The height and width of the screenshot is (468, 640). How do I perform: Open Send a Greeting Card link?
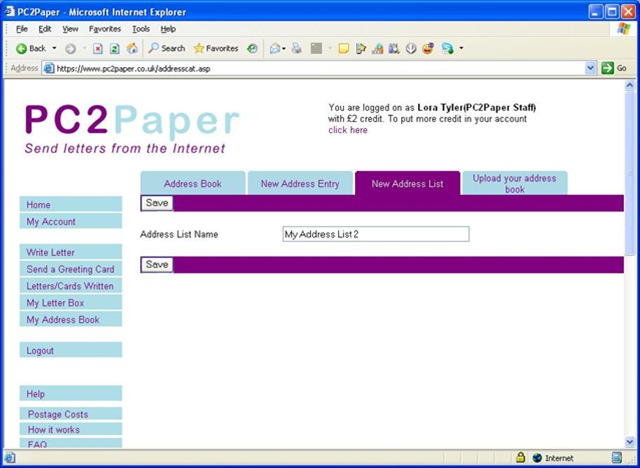click(x=71, y=269)
